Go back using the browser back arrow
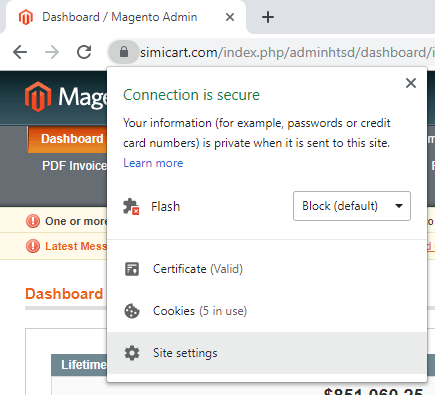 pos(20,52)
